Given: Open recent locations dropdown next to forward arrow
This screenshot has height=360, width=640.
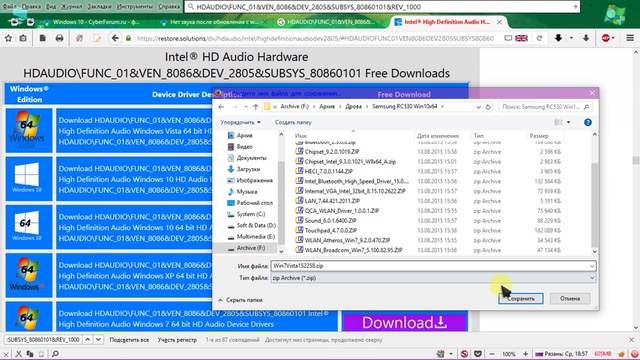Looking at the screenshot, I should pos(246,107).
